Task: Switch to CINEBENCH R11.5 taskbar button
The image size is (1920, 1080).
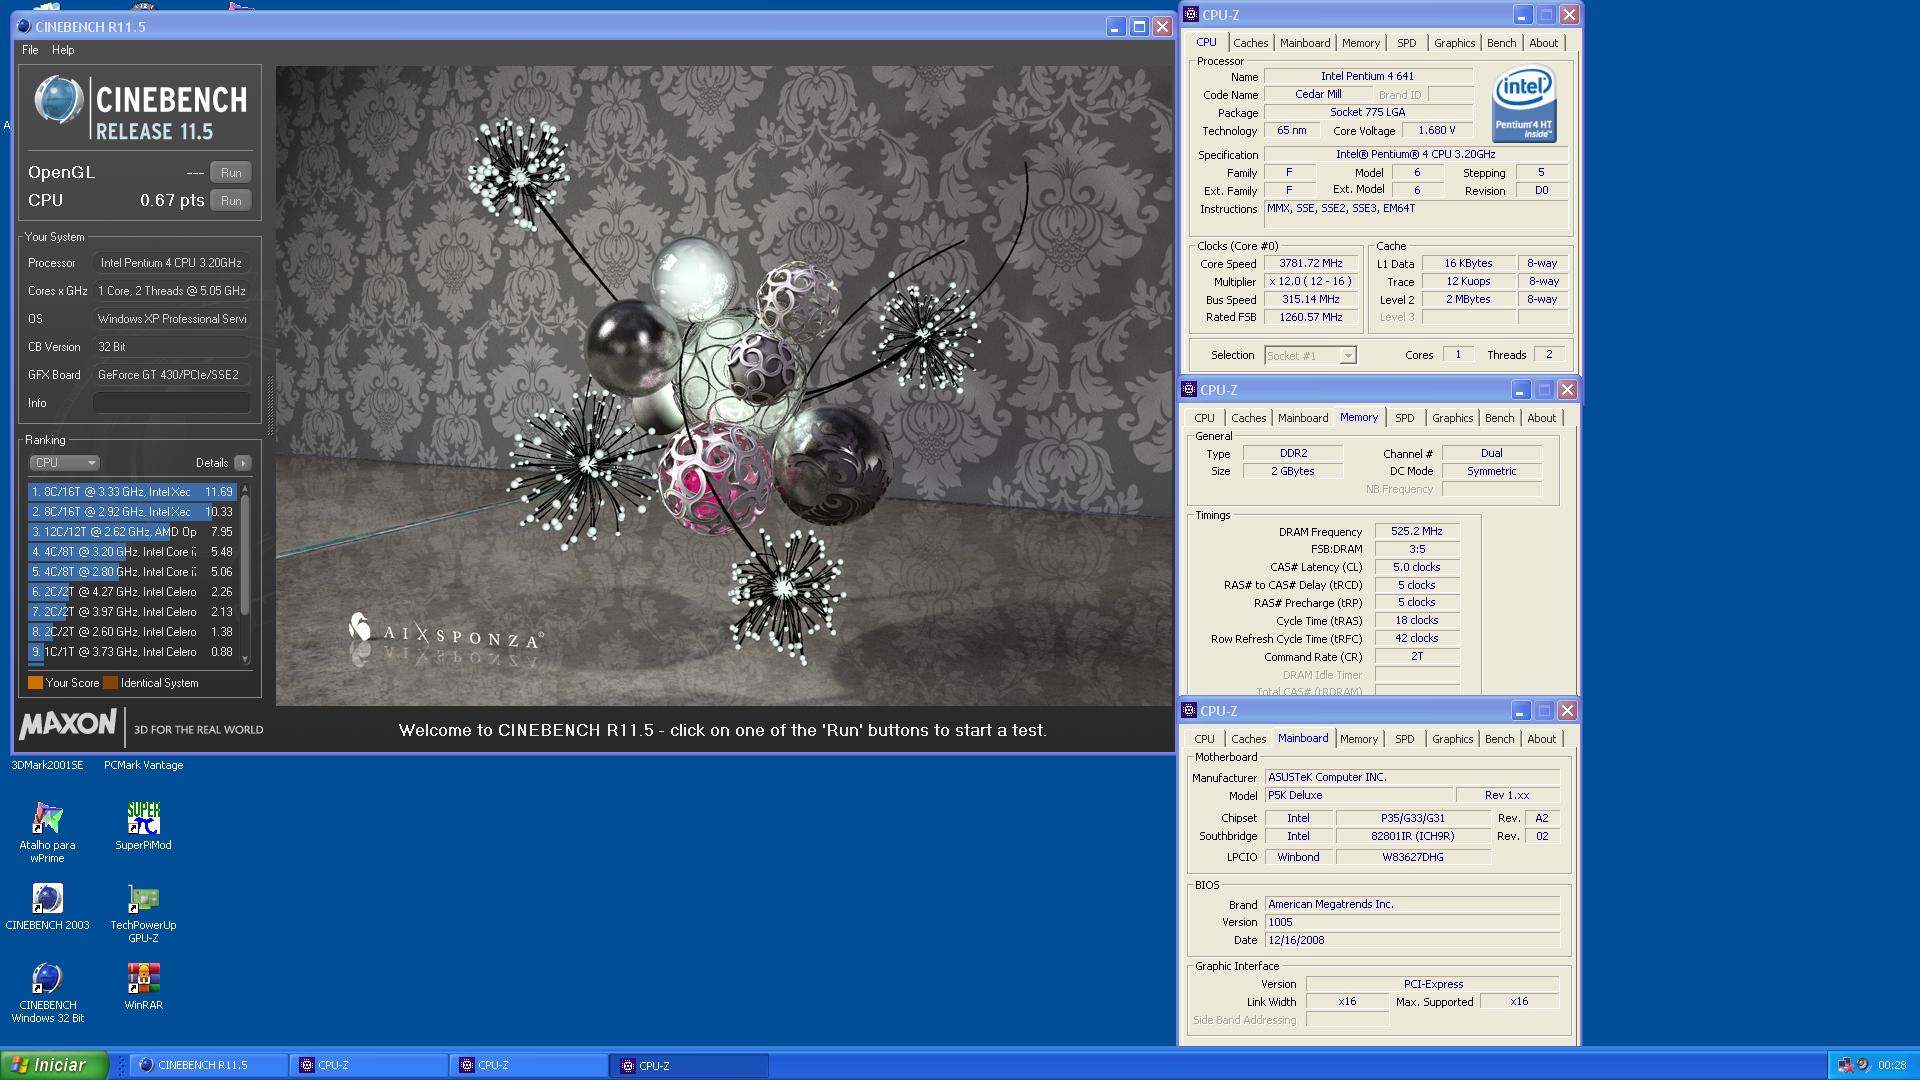Action: pyautogui.click(x=209, y=1065)
